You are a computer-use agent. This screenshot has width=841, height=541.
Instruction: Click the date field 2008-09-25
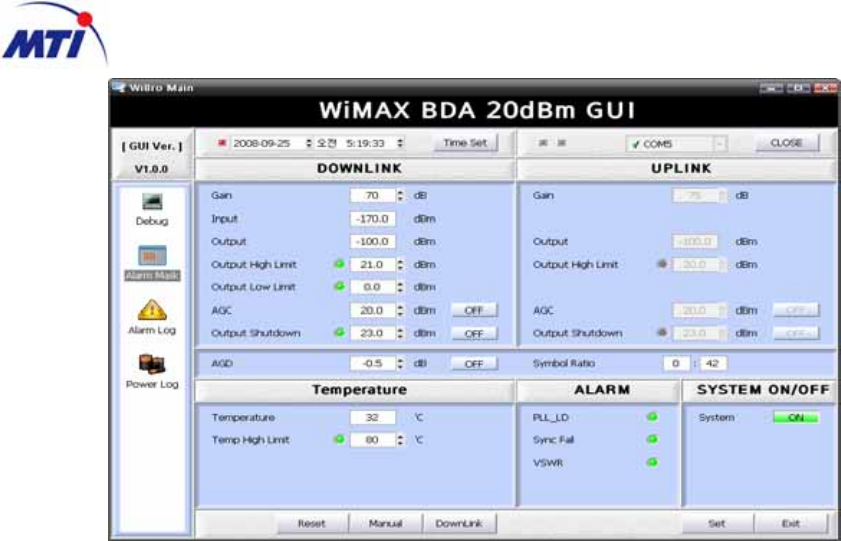[x=262, y=143]
